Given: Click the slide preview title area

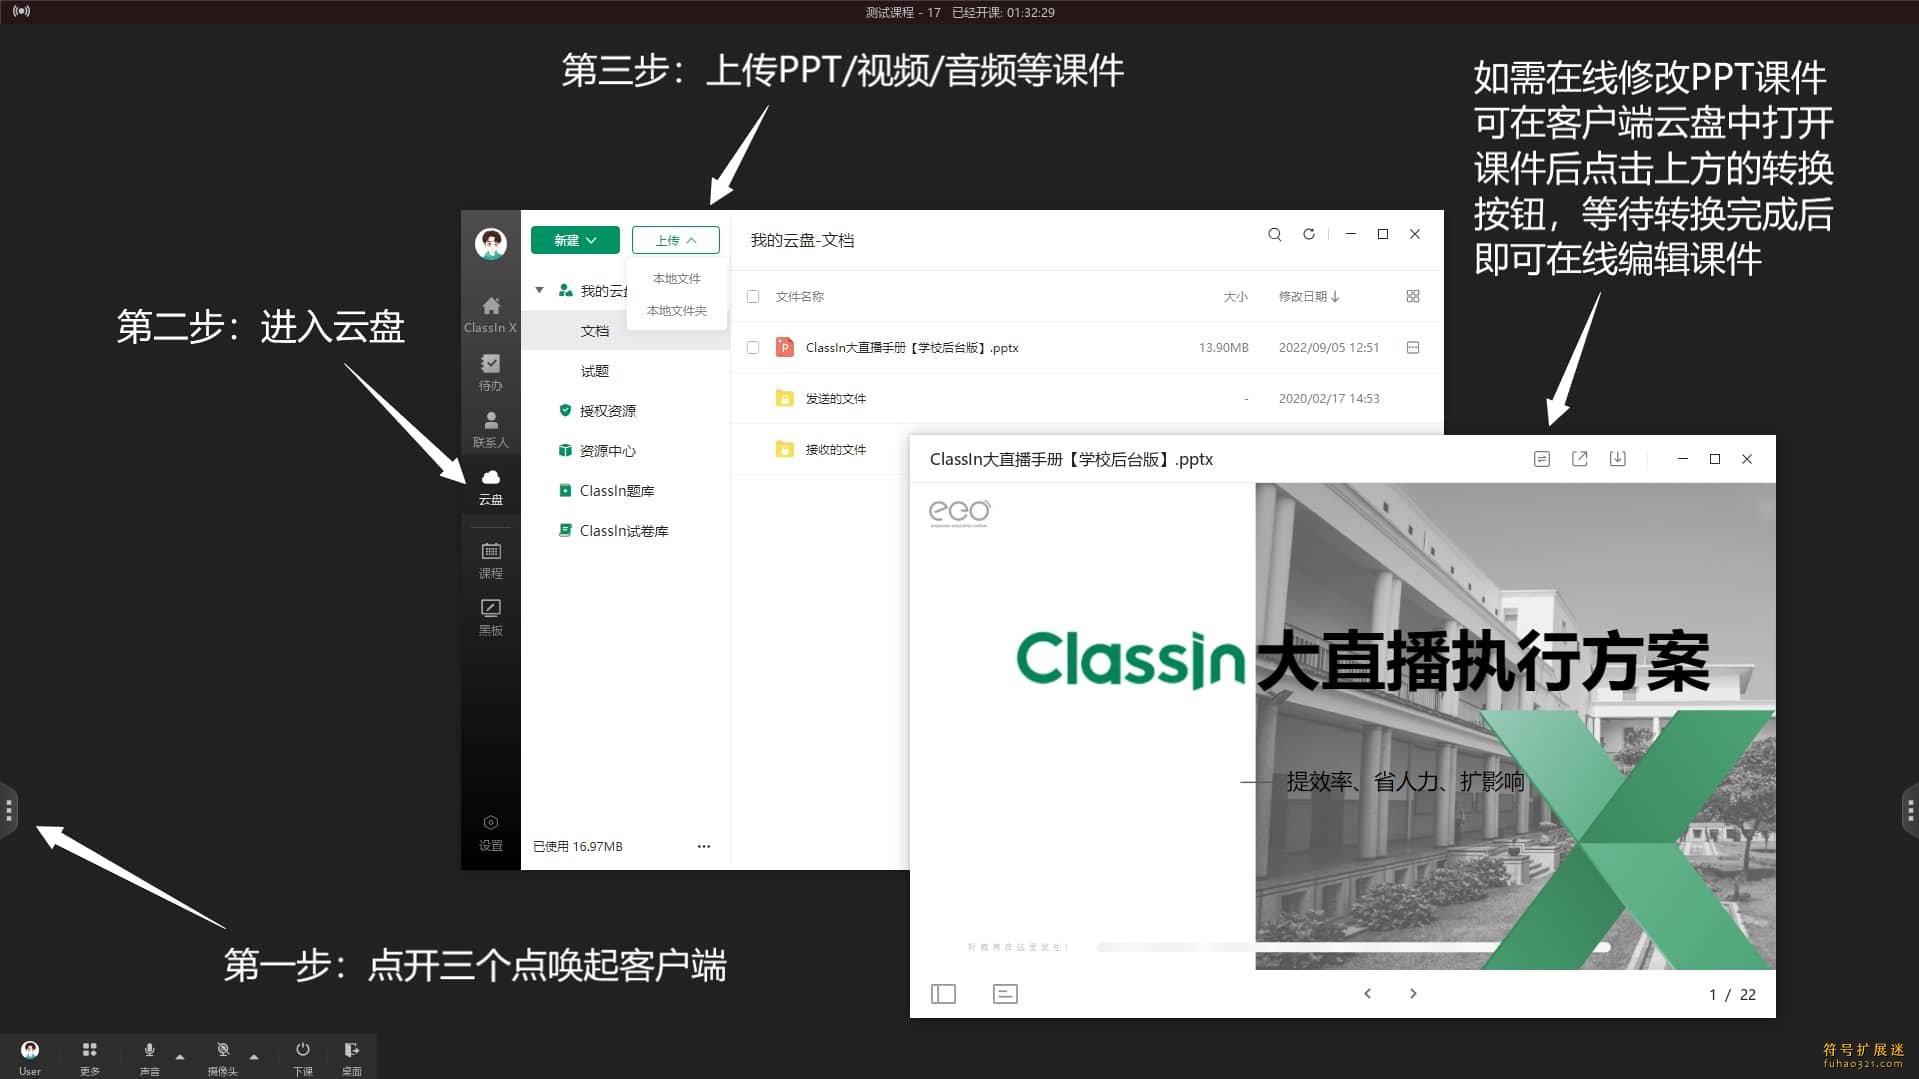Looking at the screenshot, I should click(1363, 660).
